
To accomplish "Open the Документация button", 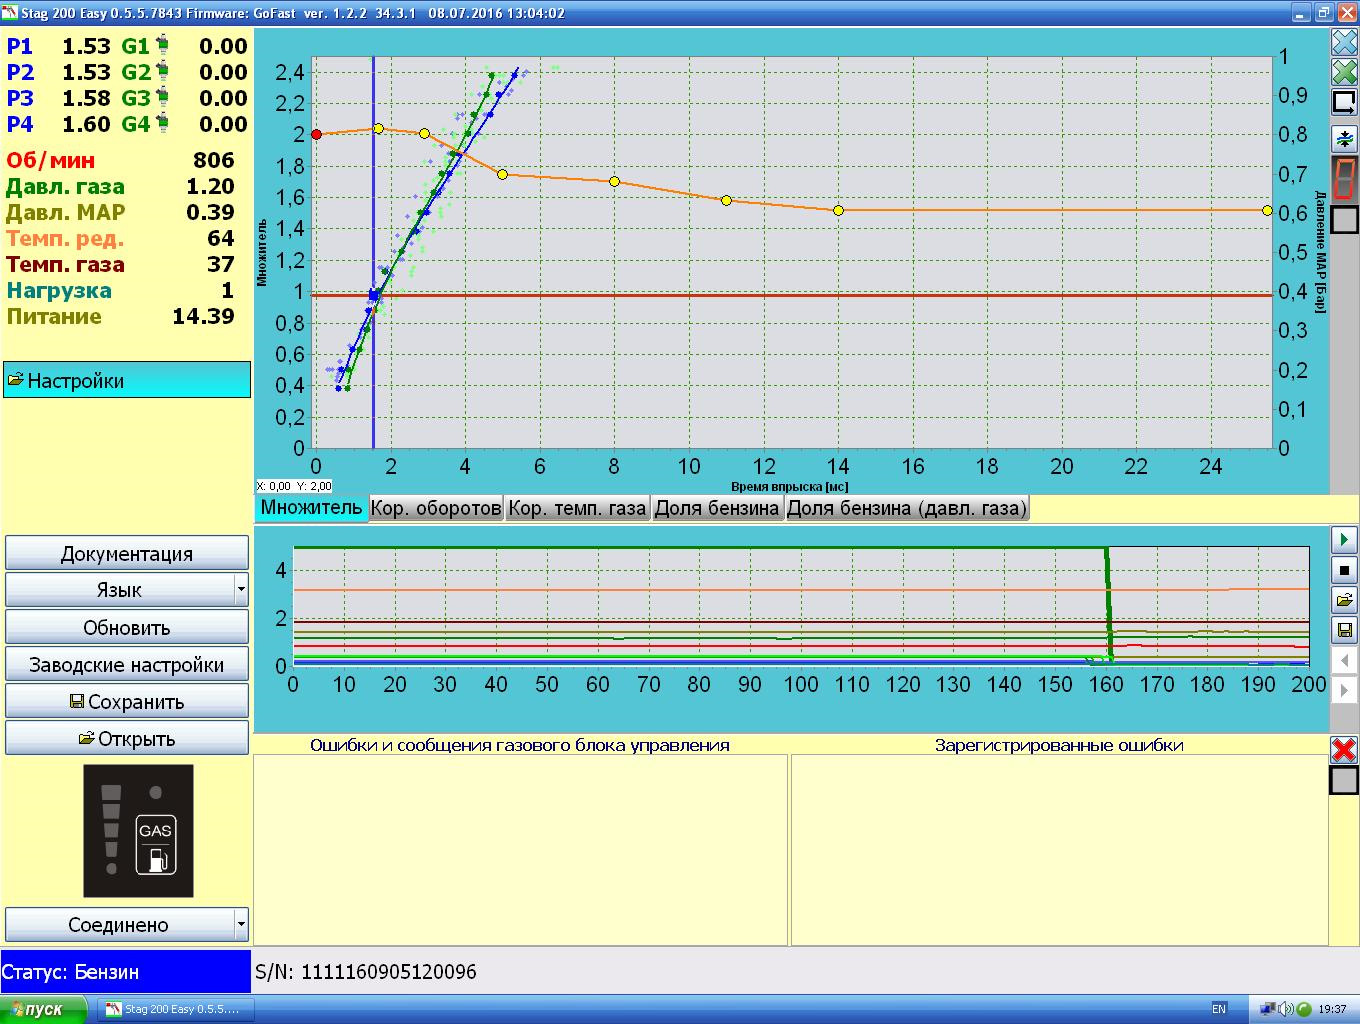I will (x=127, y=553).
